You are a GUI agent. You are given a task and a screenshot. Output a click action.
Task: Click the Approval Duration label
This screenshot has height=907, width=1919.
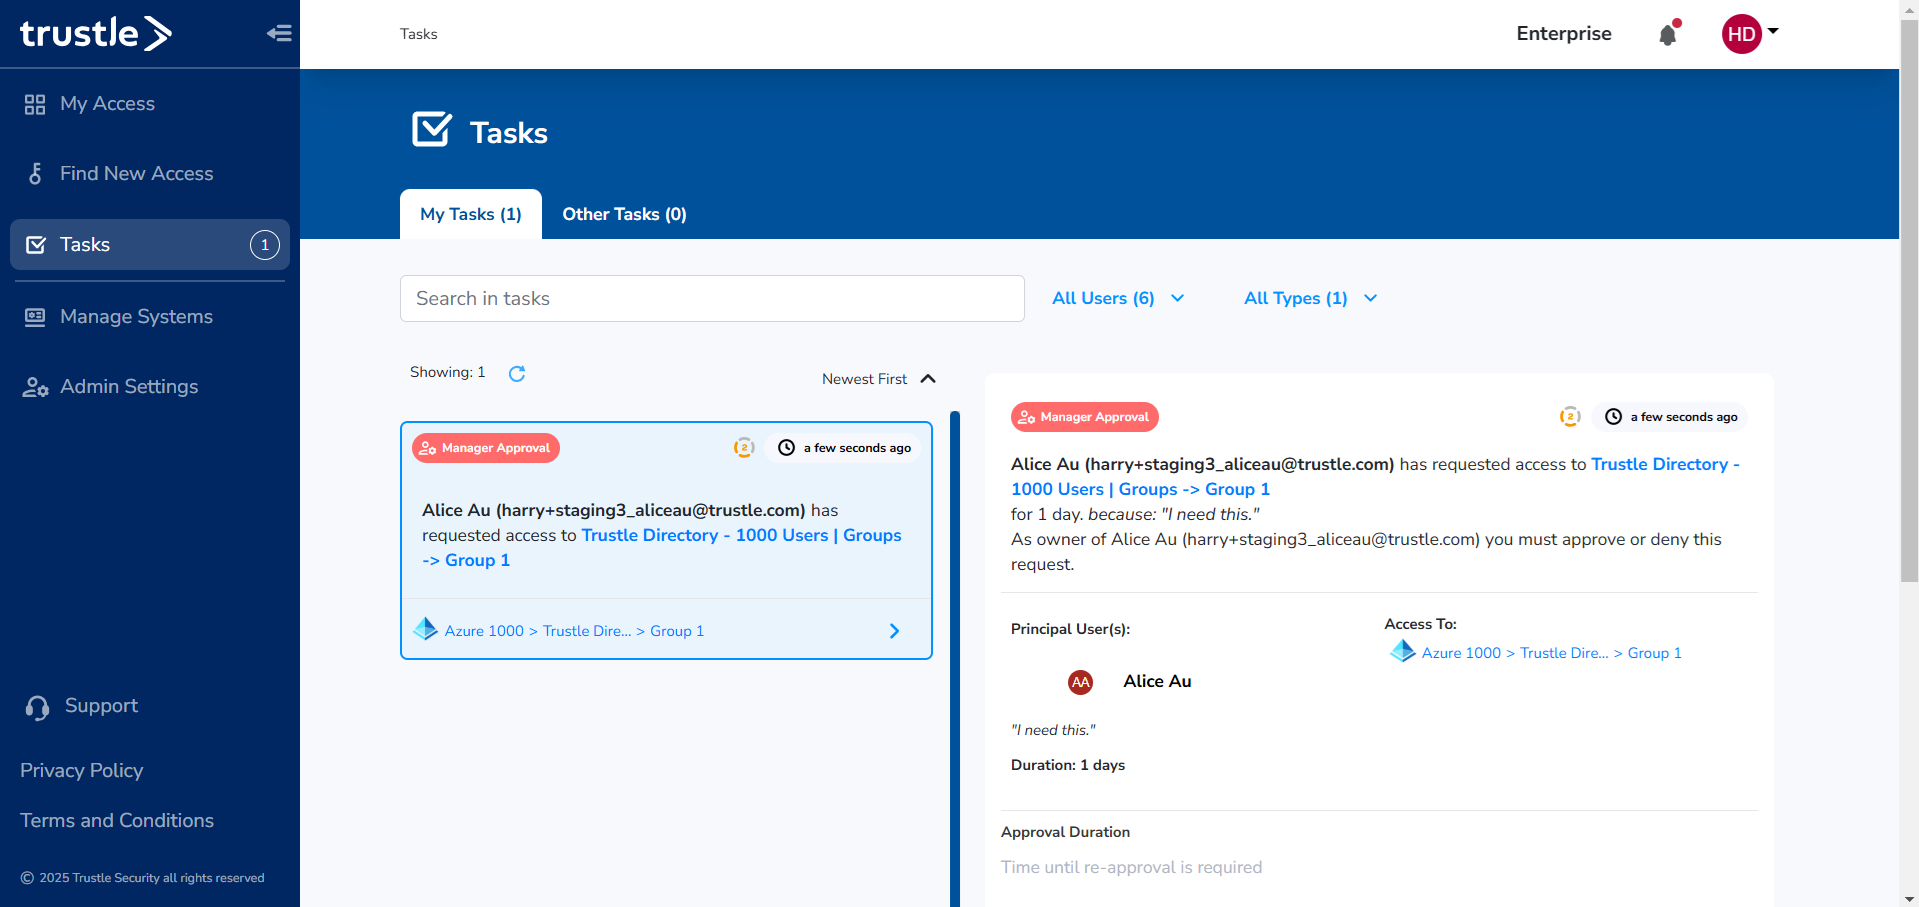pyautogui.click(x=1065, y=832)
